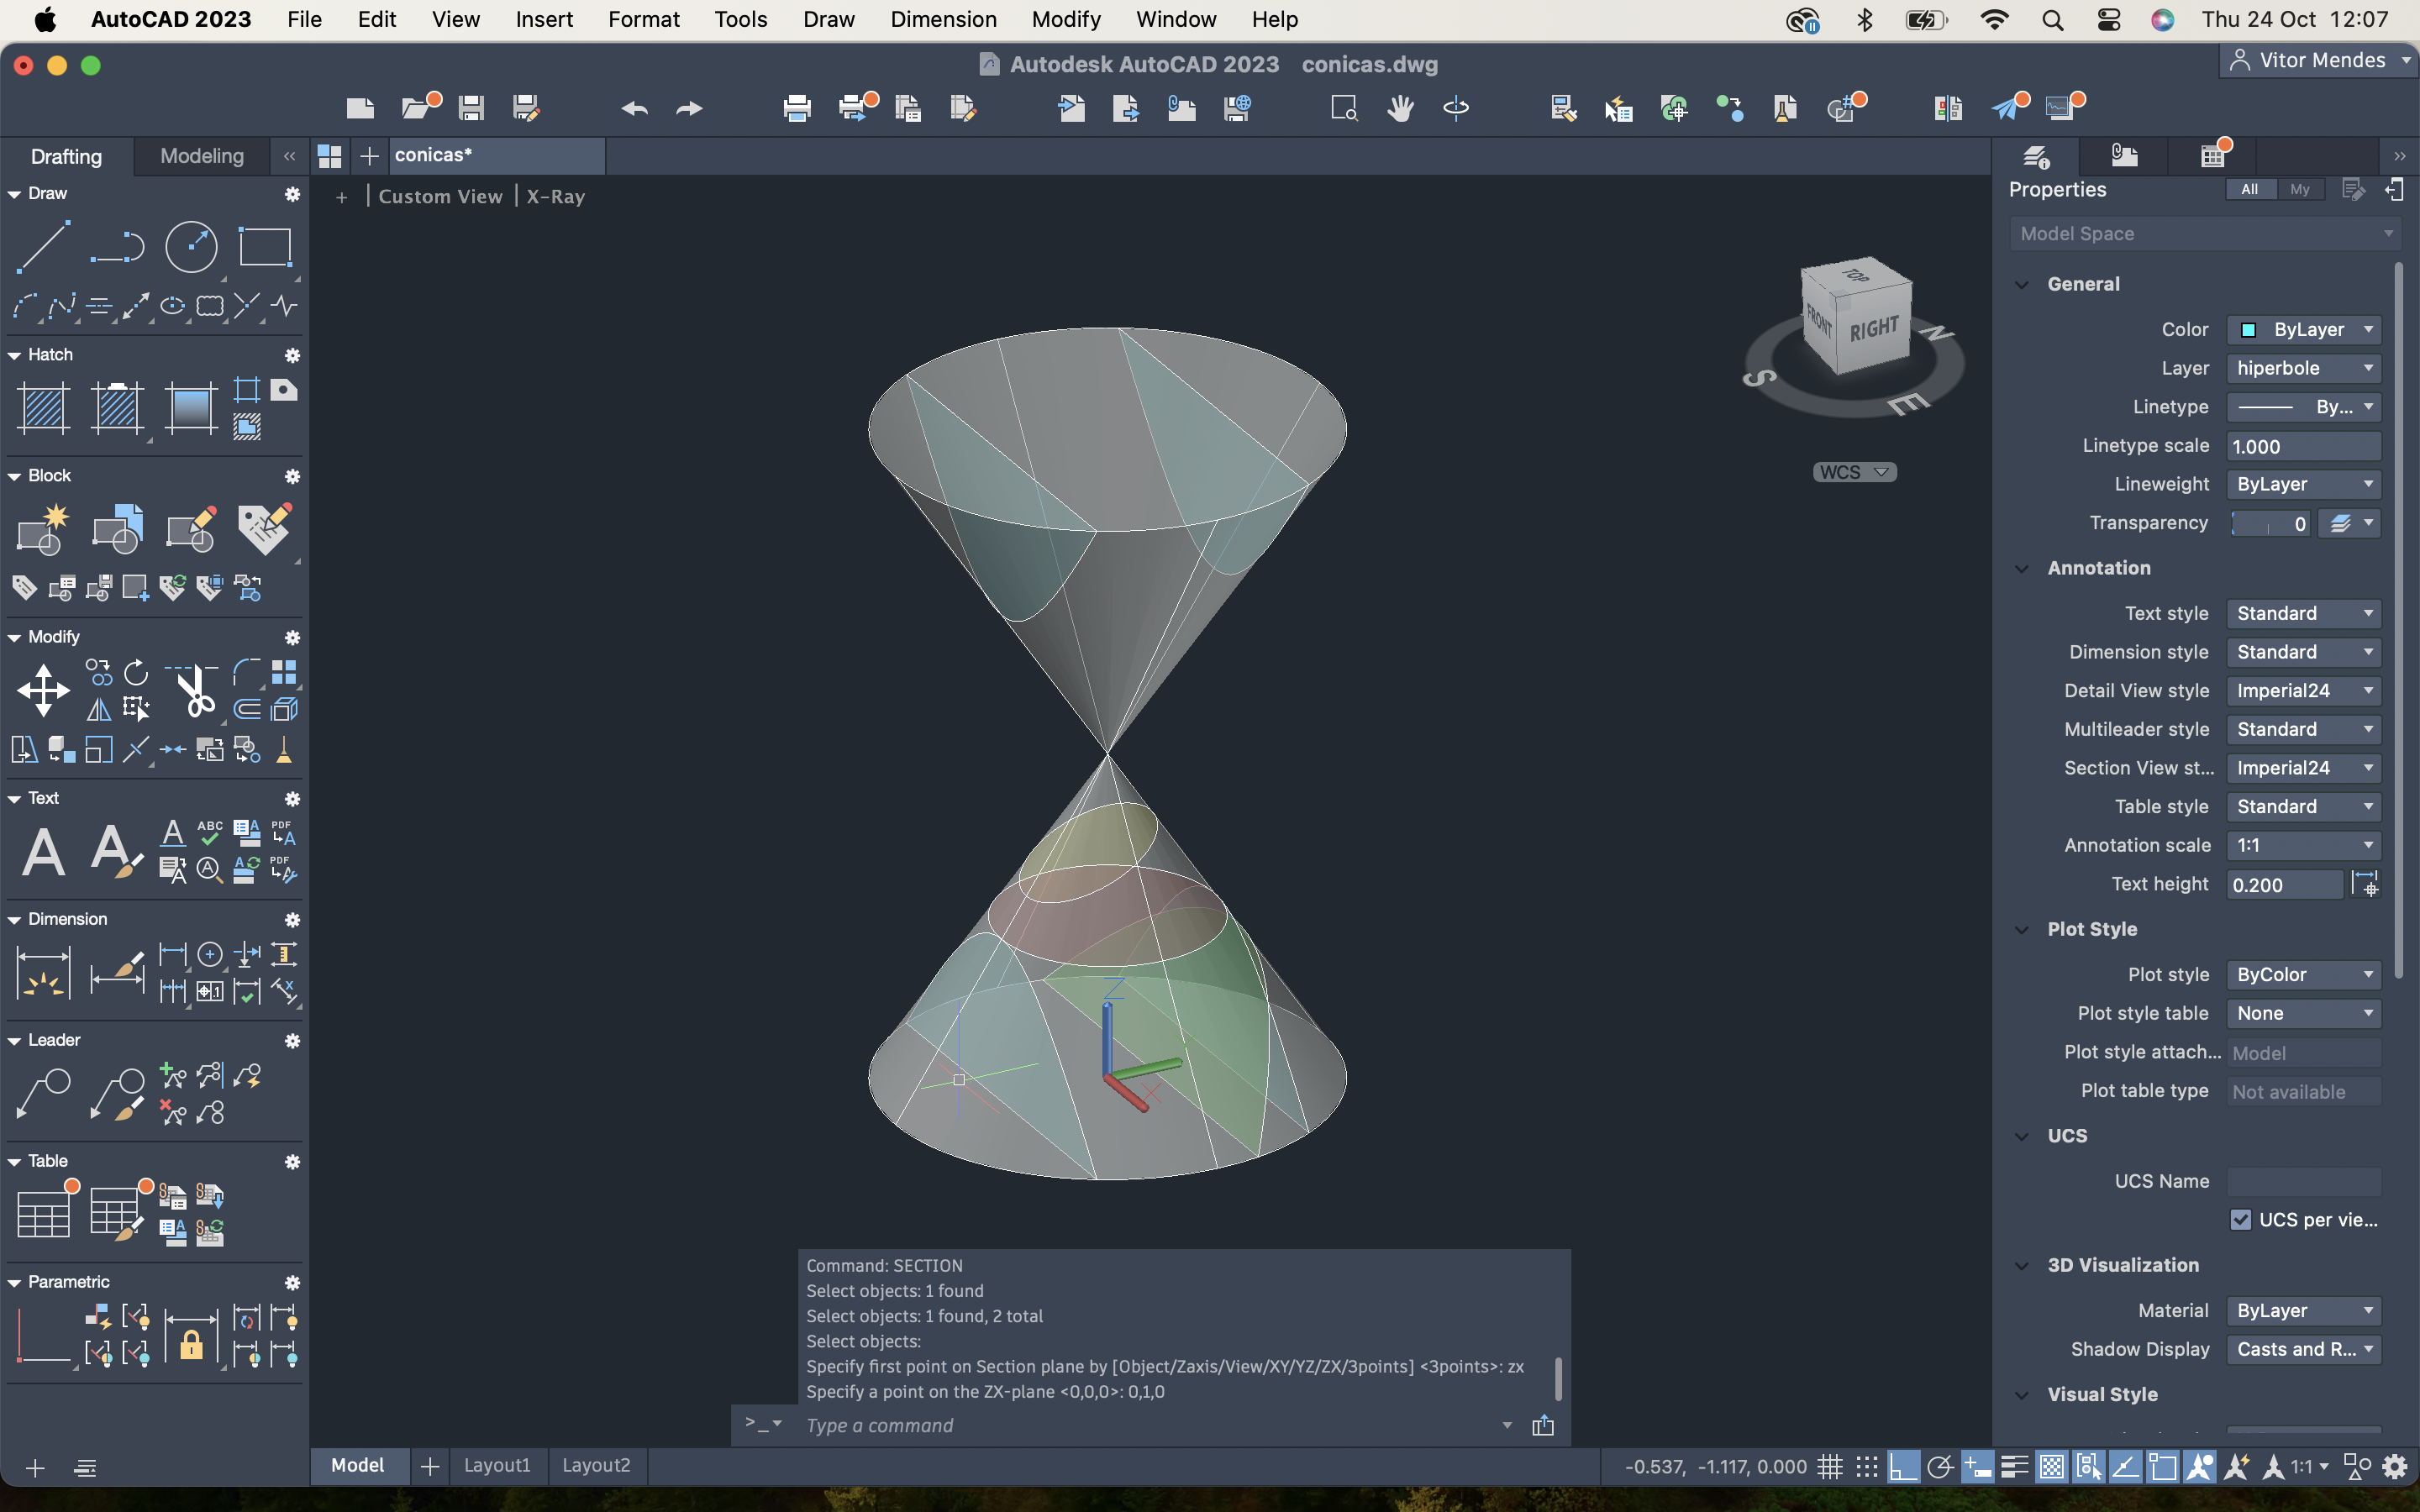
Task: Switch to the Layout1 tab
Action: pyautogui.click(x=497, y=1465)
